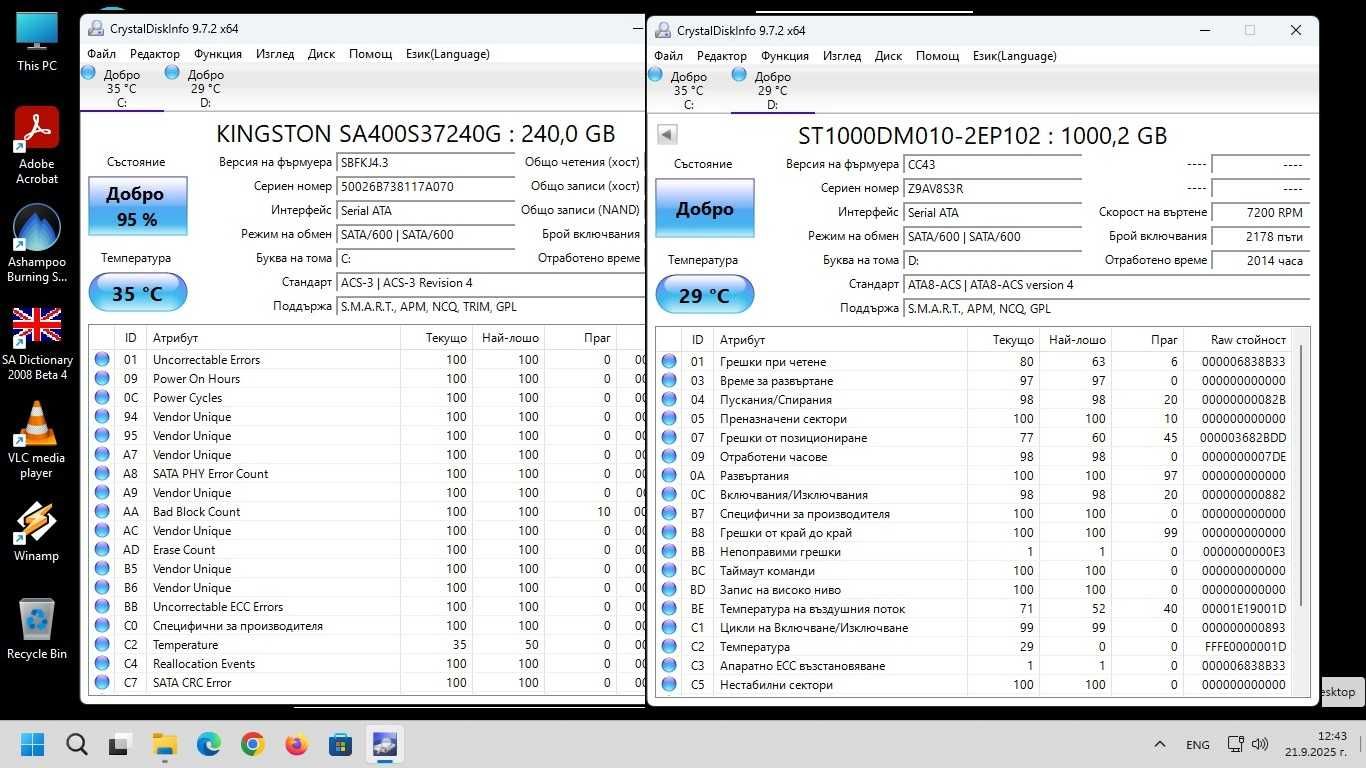Image resolution: width=1366 pixels, height=768 pixels.
Task: Click the vertical scrollbar of the right attribute list
Action: click(1300, 474)
